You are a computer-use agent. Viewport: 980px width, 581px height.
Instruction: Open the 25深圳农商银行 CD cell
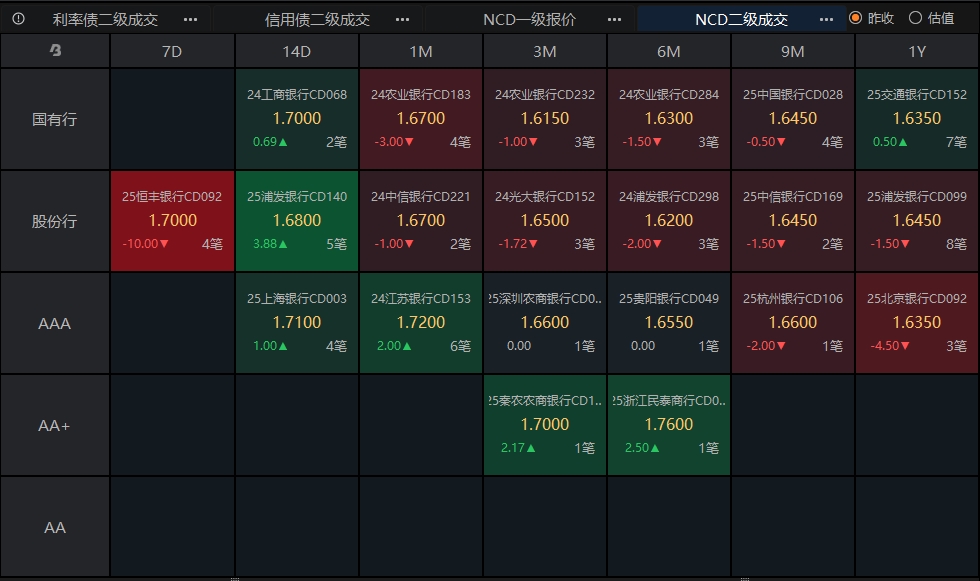click(x=544, y=323)
